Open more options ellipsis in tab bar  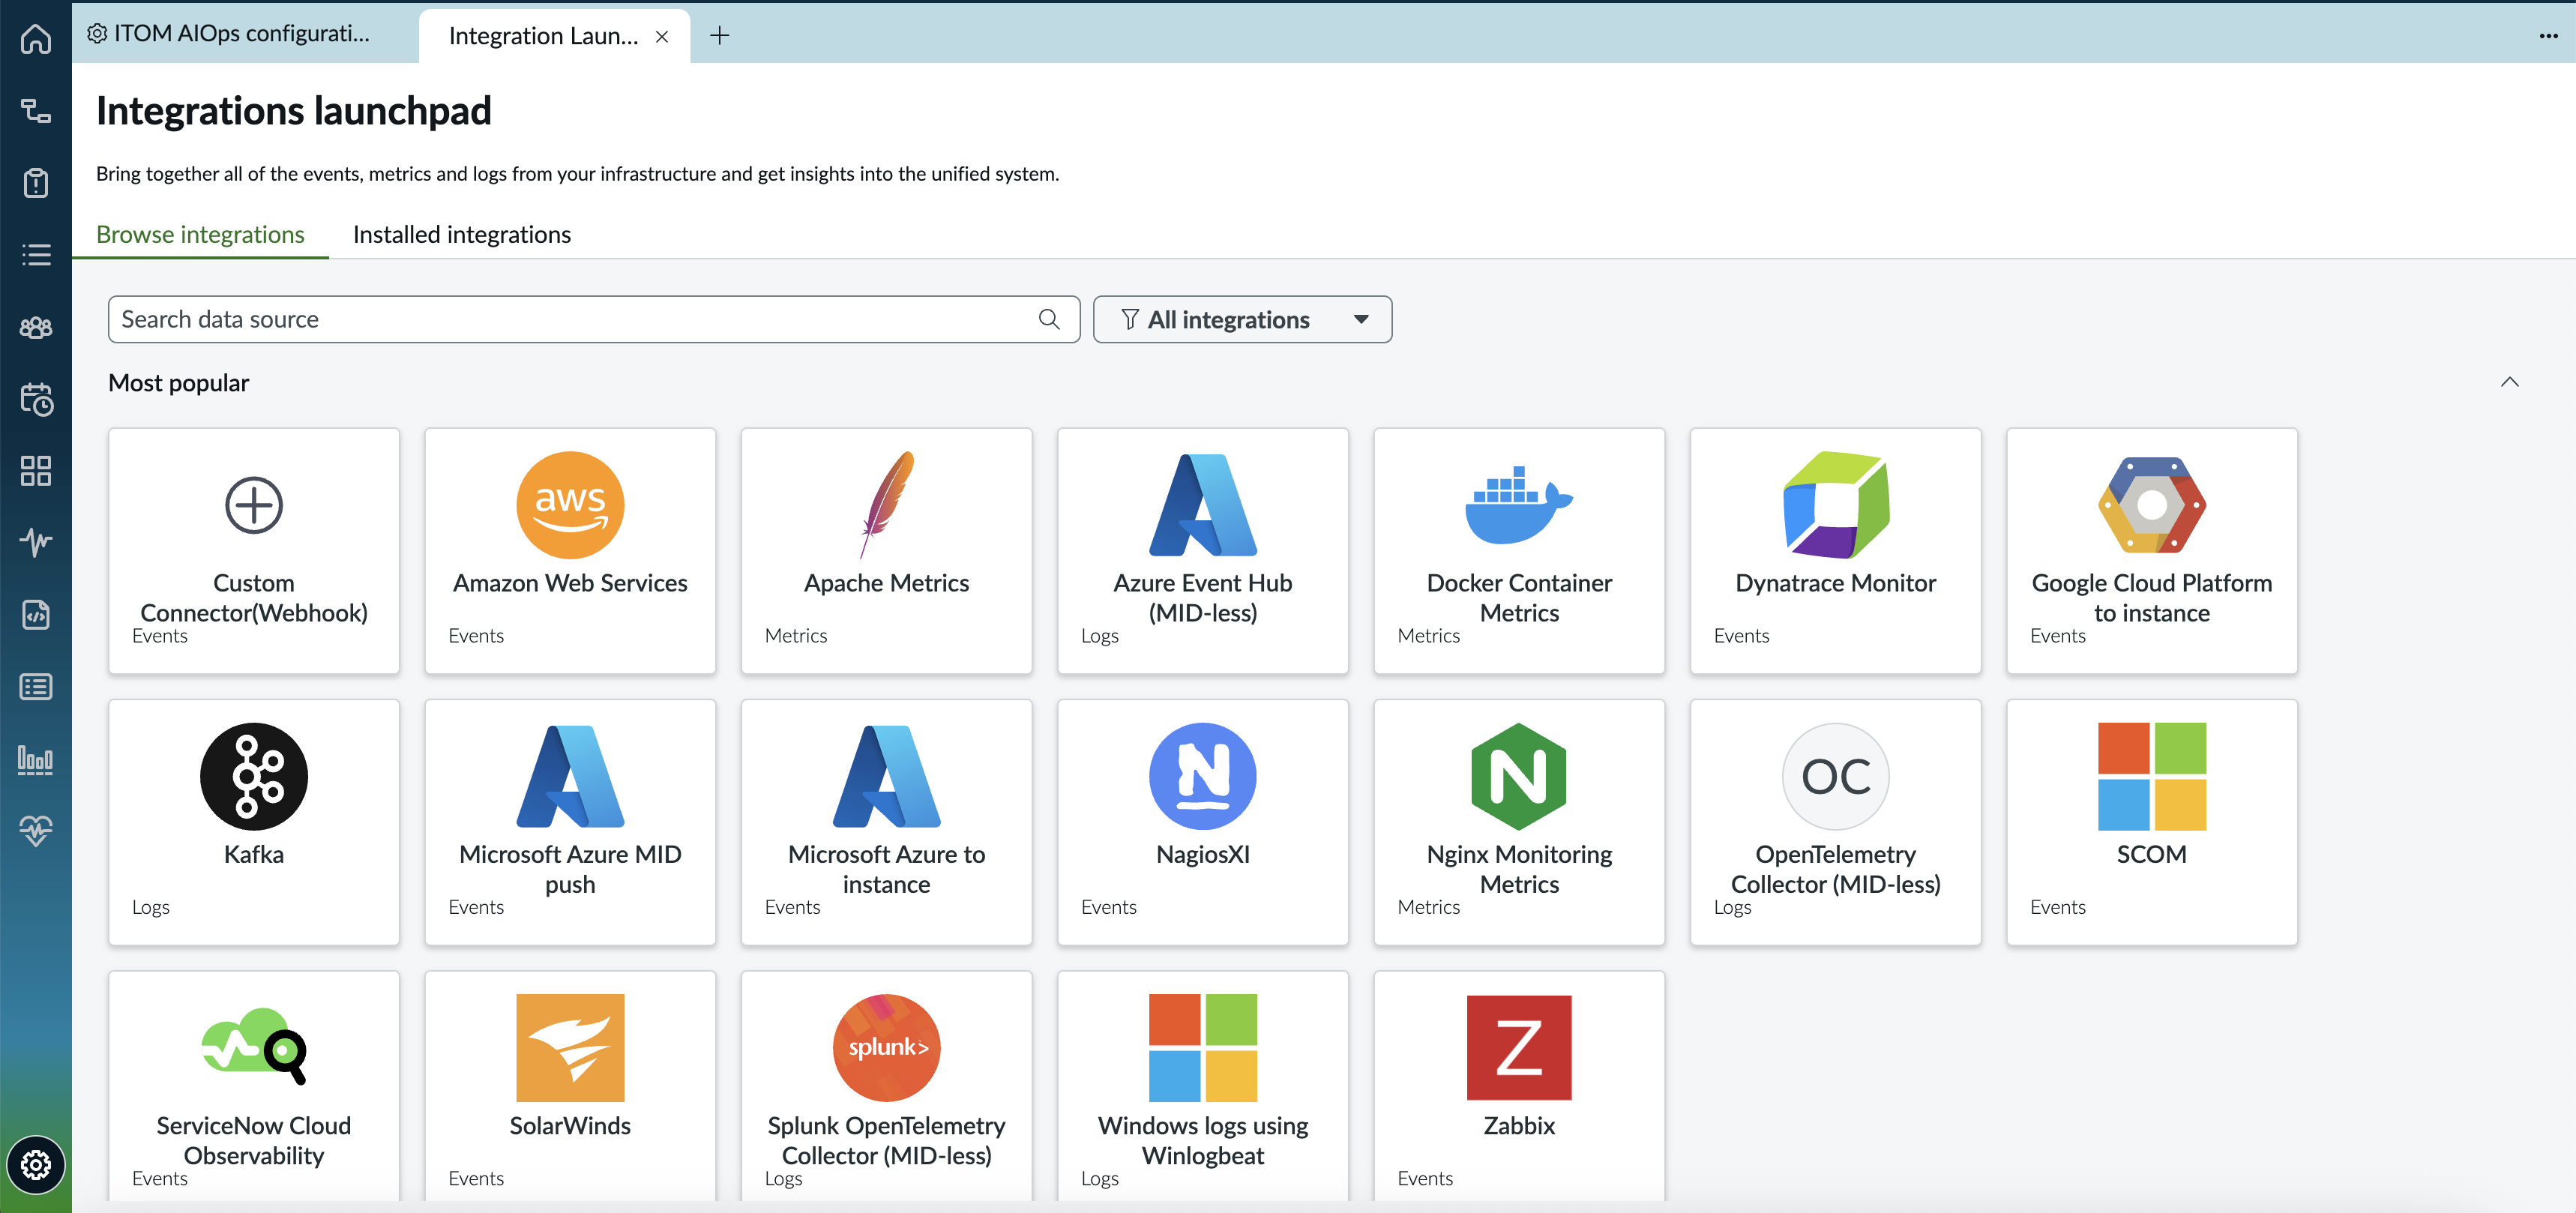coord(2548,36)
